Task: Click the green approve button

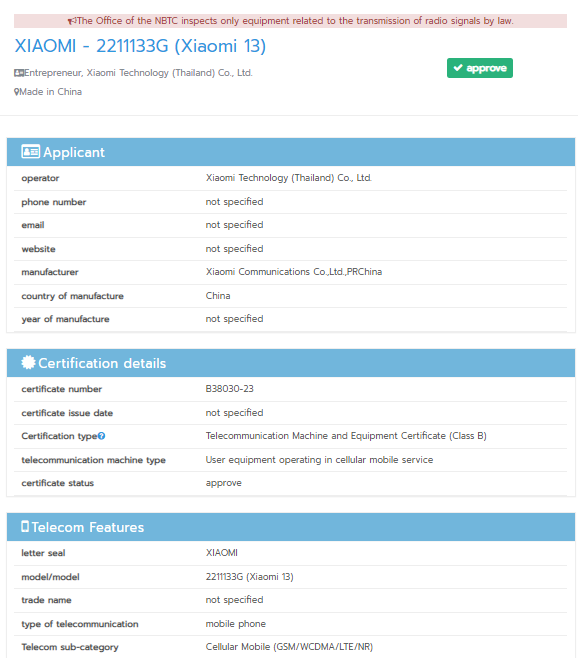Action: pyautogui.click(x=480, y=68)
